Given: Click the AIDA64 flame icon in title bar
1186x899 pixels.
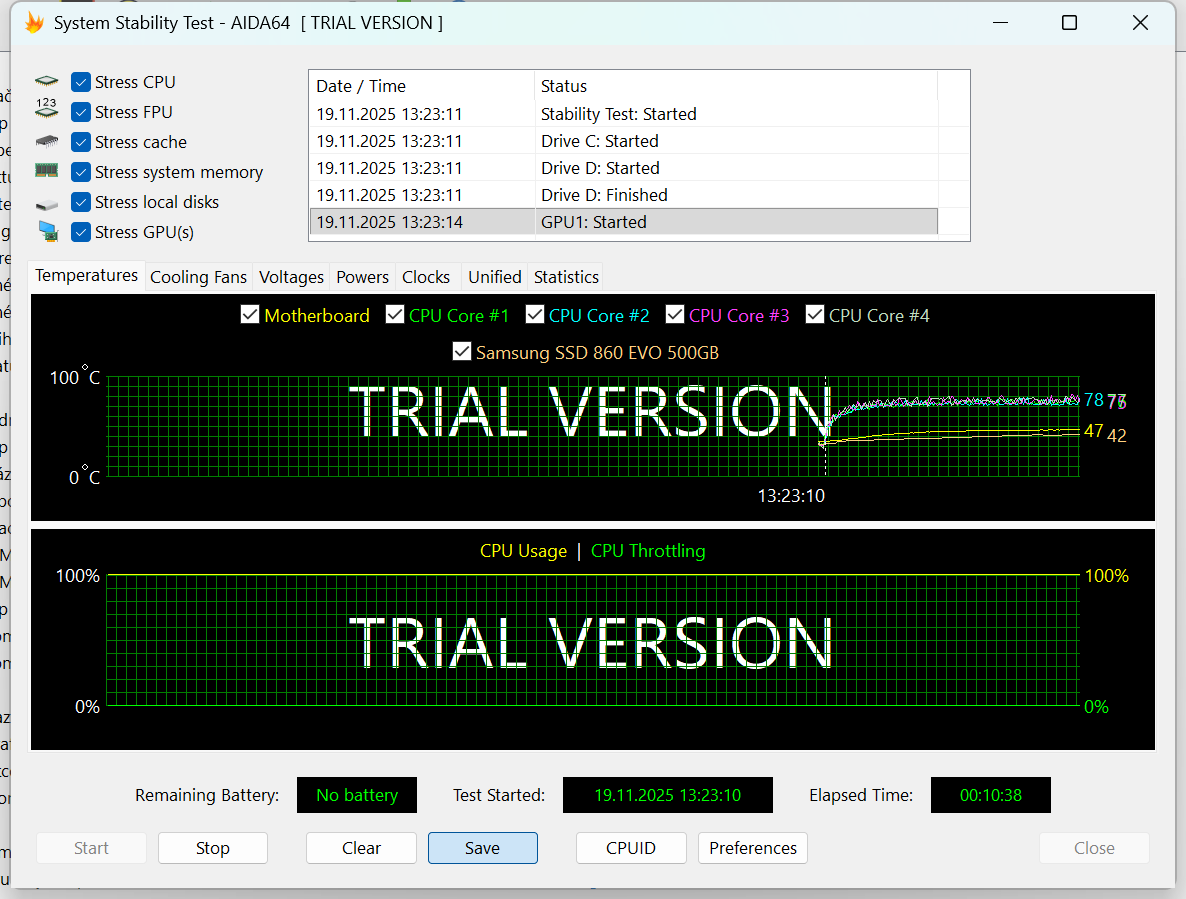Looking at the screenshot, I should pyautogui.click(x=34, y=23).
